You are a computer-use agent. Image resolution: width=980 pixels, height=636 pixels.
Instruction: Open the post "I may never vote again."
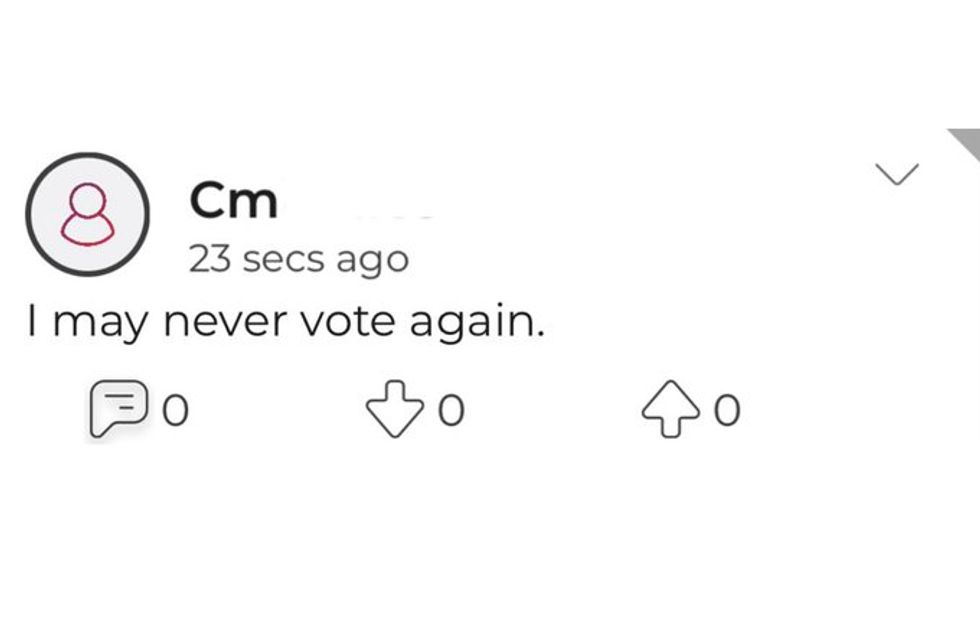tap(286, 322)
